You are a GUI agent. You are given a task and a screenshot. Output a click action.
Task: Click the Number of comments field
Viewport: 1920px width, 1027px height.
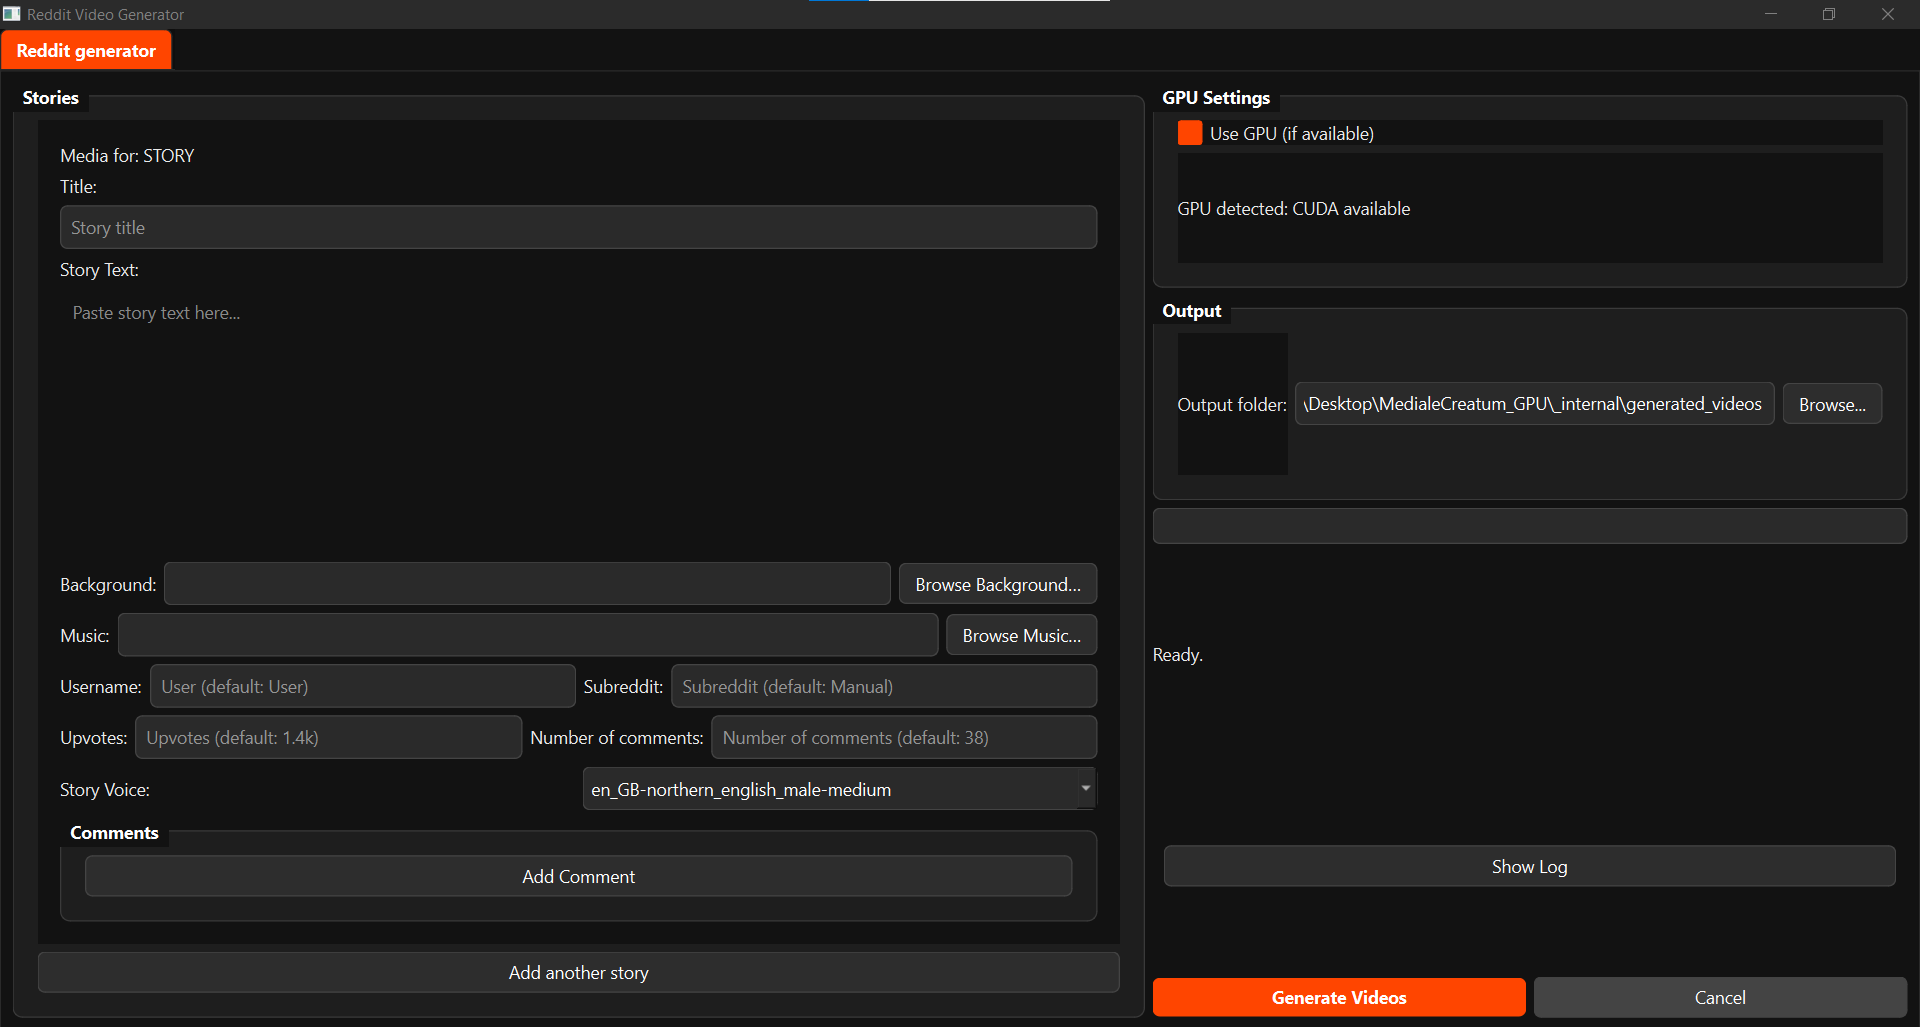tap(904, 737)
